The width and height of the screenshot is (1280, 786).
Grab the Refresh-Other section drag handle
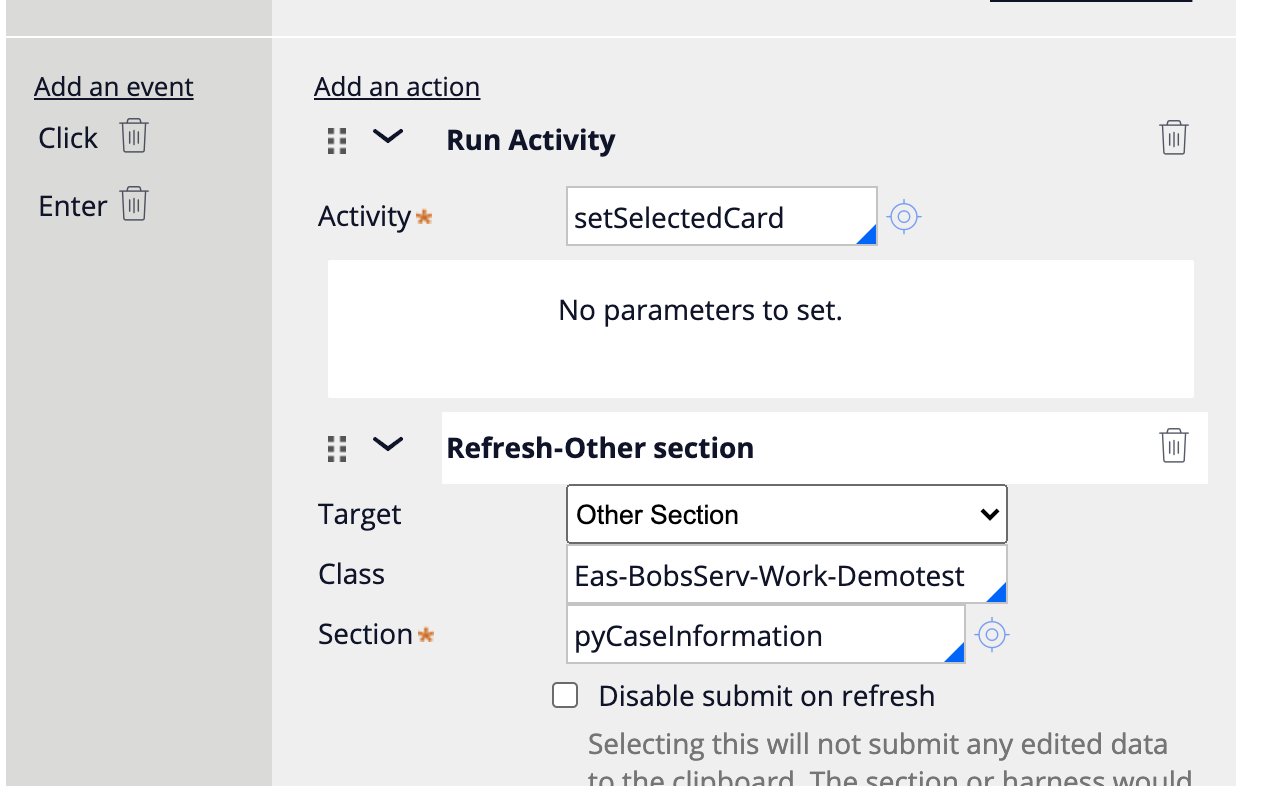336,447
